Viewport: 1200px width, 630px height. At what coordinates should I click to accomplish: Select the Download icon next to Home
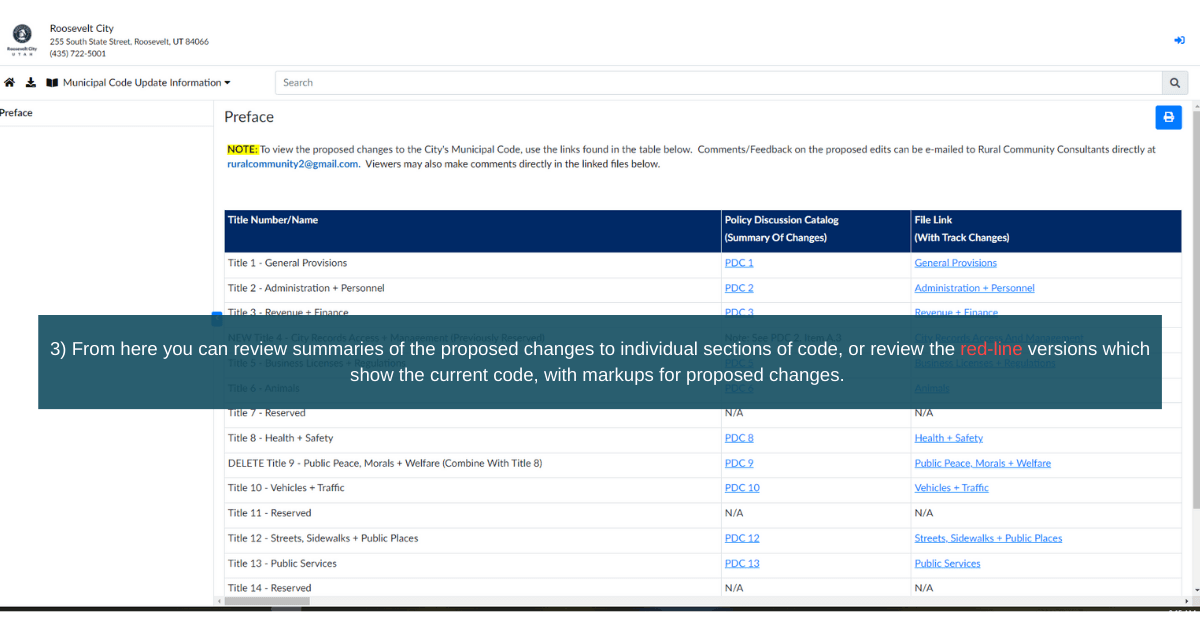point(30,82)
